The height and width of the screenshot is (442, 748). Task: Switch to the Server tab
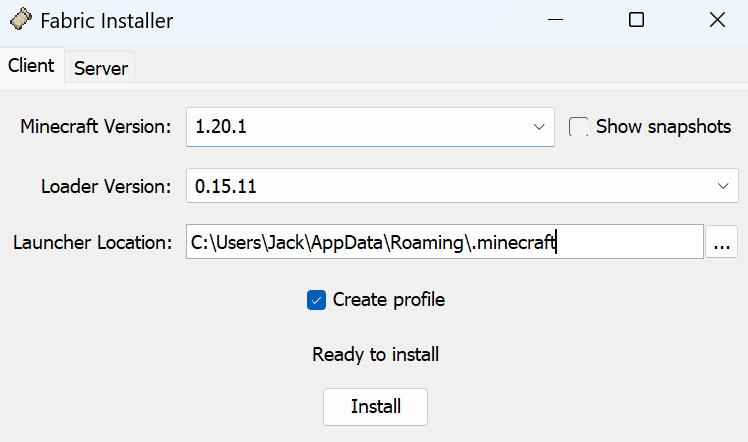click(101, 68)
